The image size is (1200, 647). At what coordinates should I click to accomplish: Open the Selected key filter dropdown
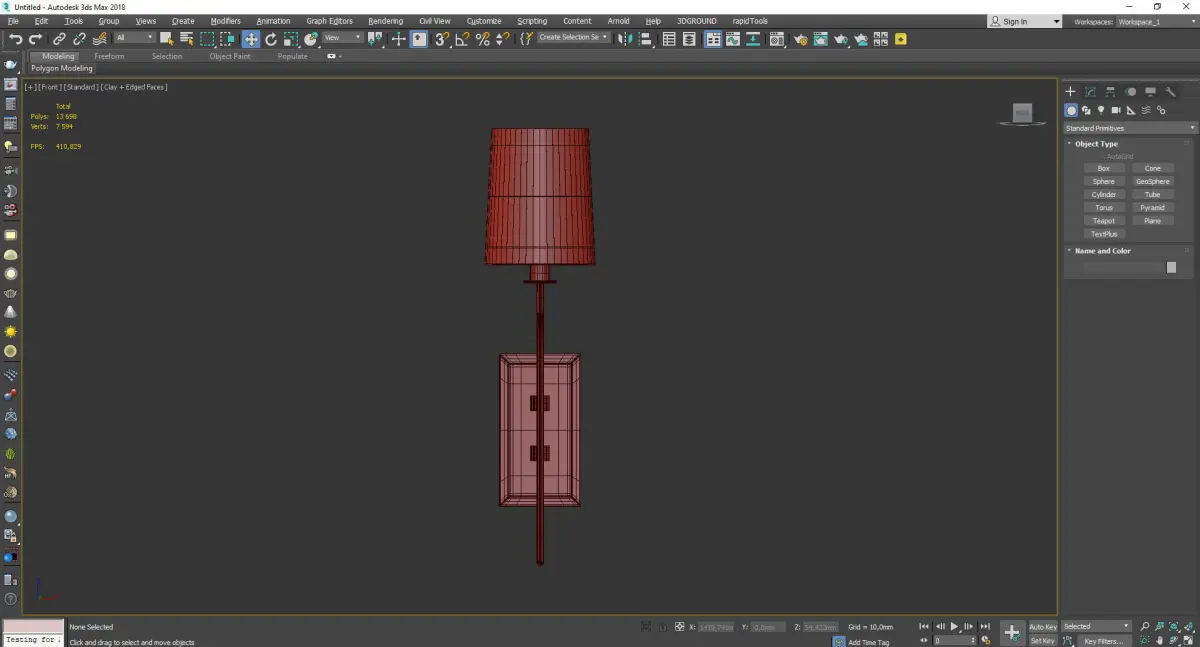1096,626
